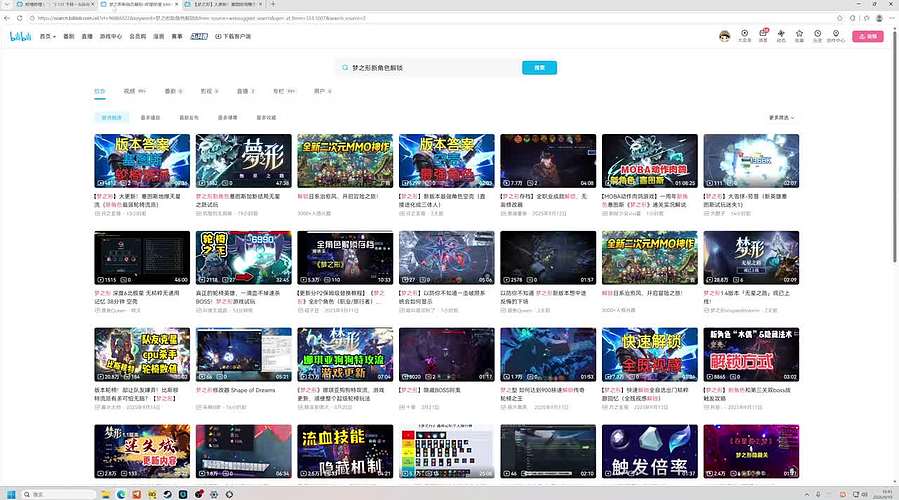This screenshot has height=500, width=899.
Task: Open the 动态 feed icon in header
Action: pos(781,36)
